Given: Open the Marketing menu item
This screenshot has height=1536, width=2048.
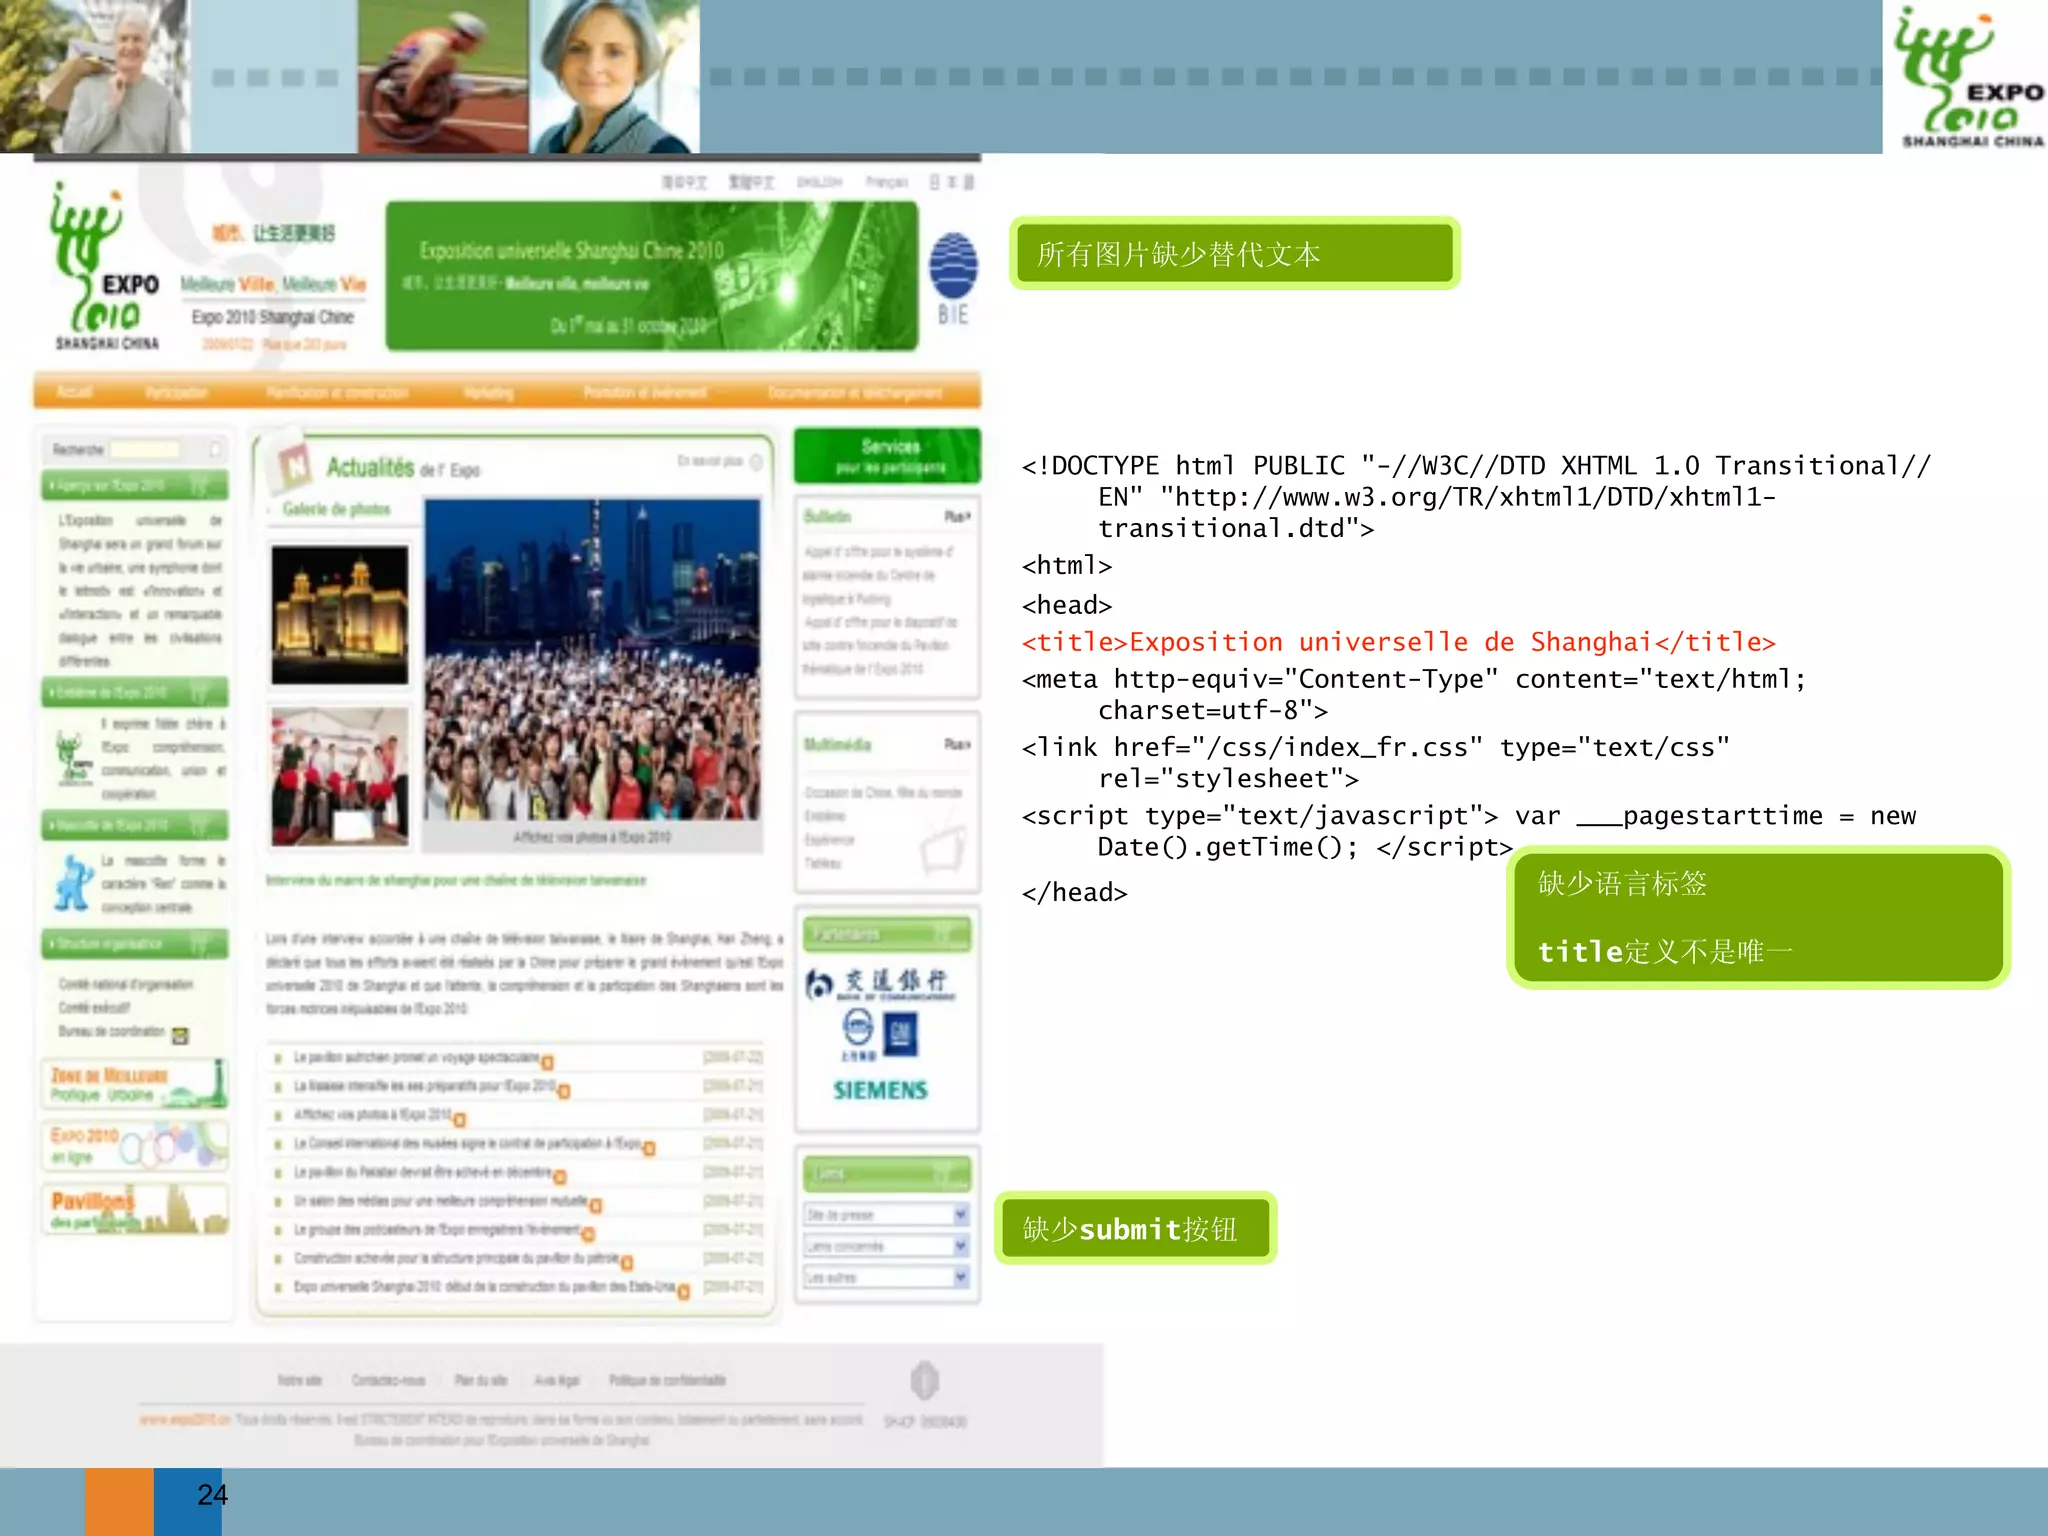Looking at the screenshot, I should point(489,392).
